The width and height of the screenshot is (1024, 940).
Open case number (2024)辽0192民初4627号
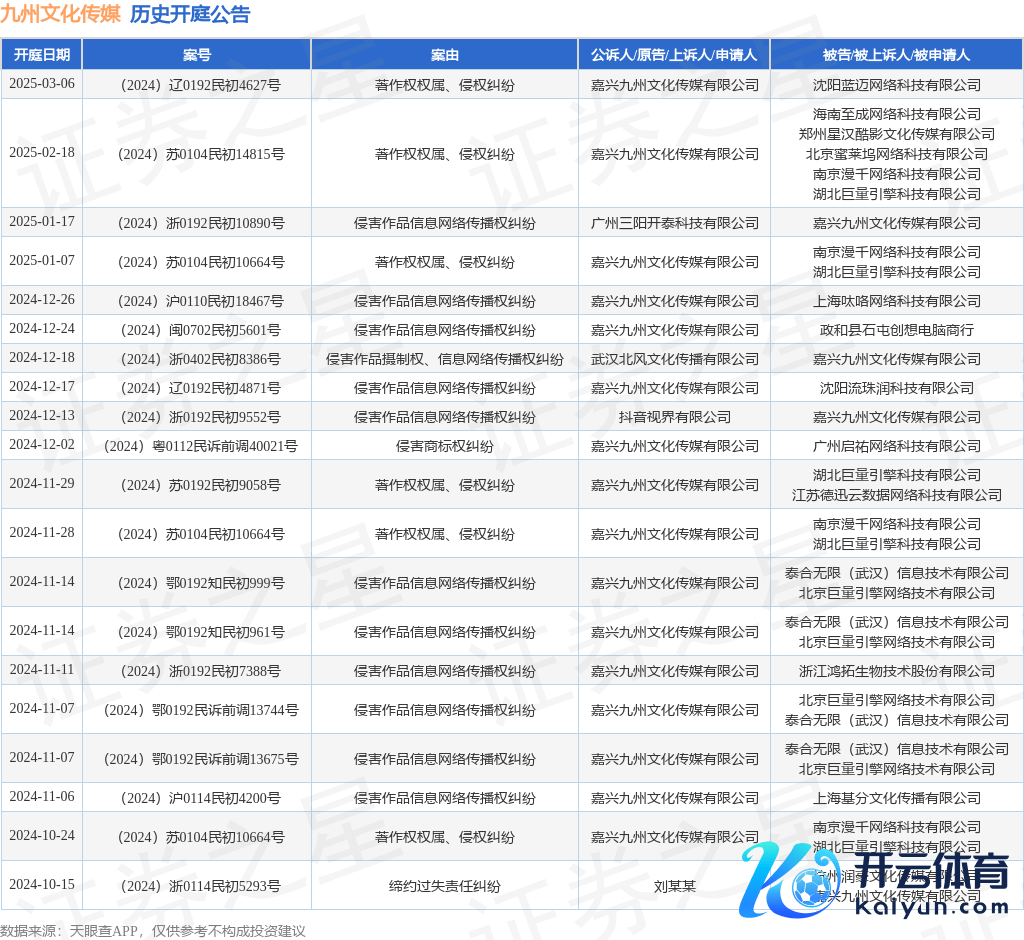point(197,85)
